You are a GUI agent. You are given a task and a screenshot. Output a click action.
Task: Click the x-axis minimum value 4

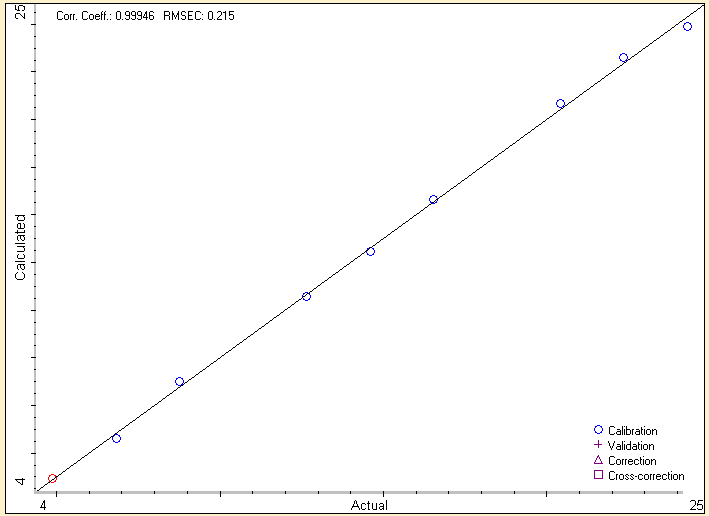43,505
